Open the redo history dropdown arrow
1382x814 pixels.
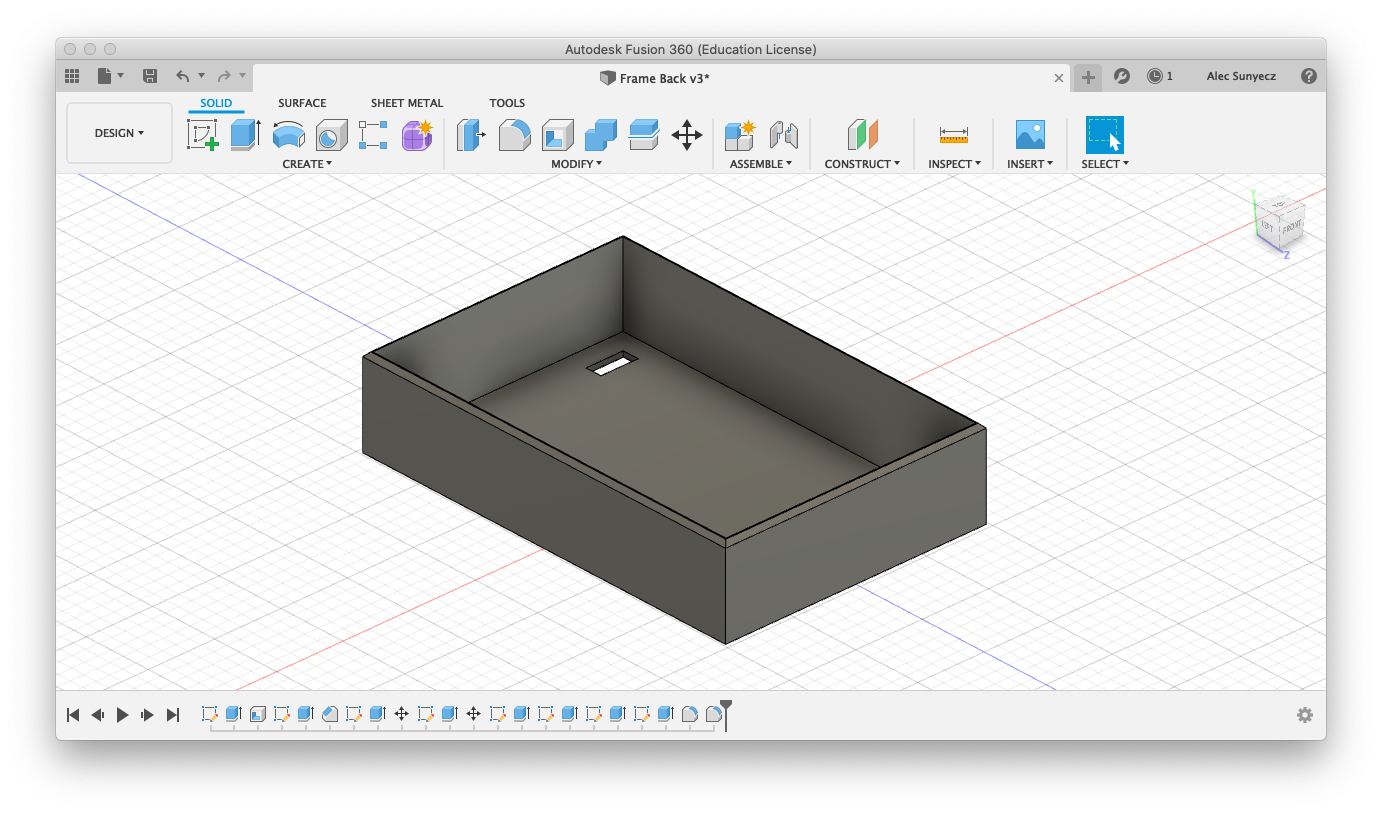coord(242,76)
